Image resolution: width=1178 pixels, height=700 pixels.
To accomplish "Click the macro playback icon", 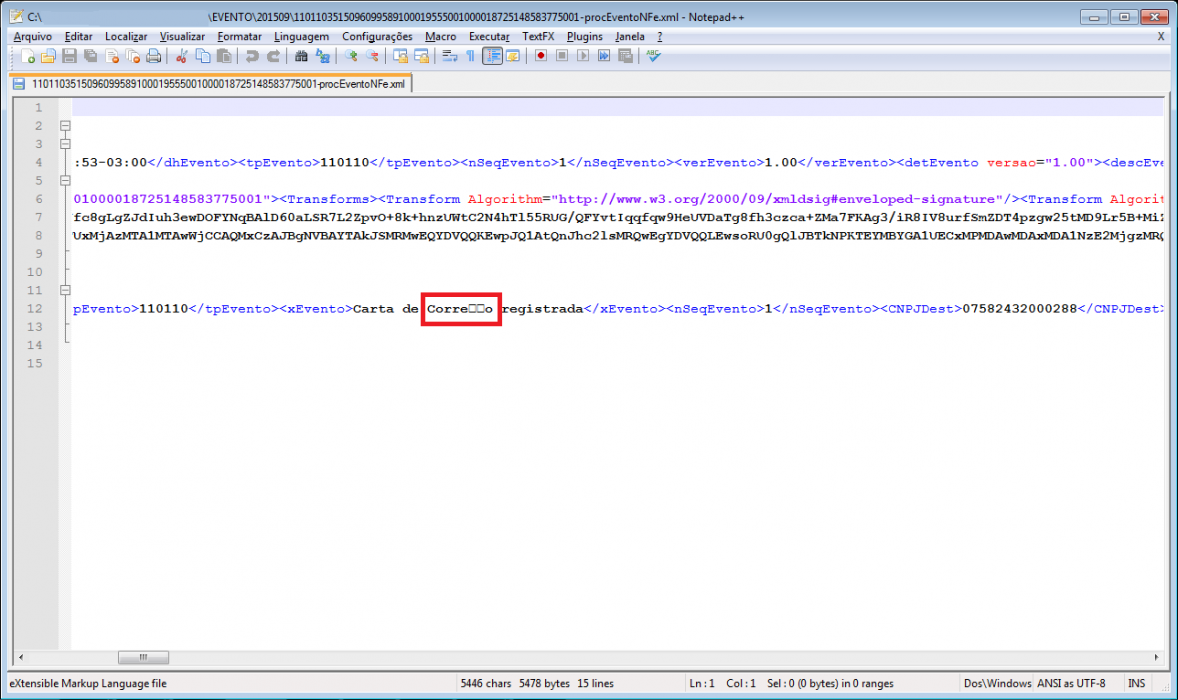I will pos(583,56).
